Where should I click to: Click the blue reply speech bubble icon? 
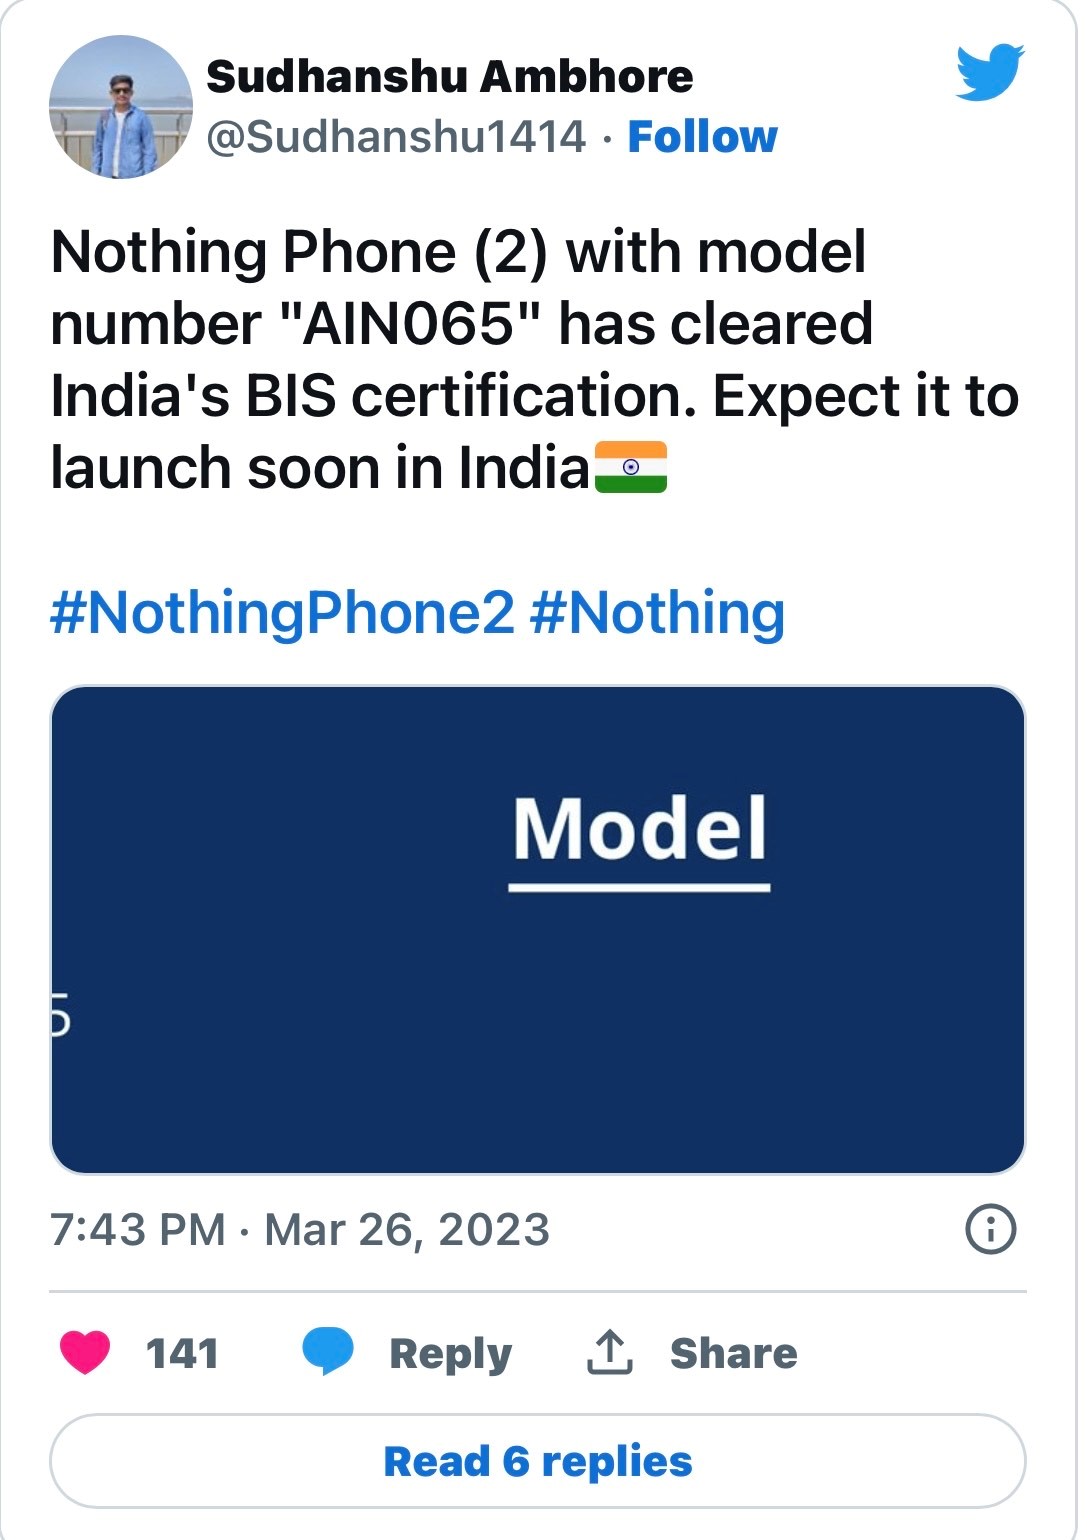(328, 1351)
